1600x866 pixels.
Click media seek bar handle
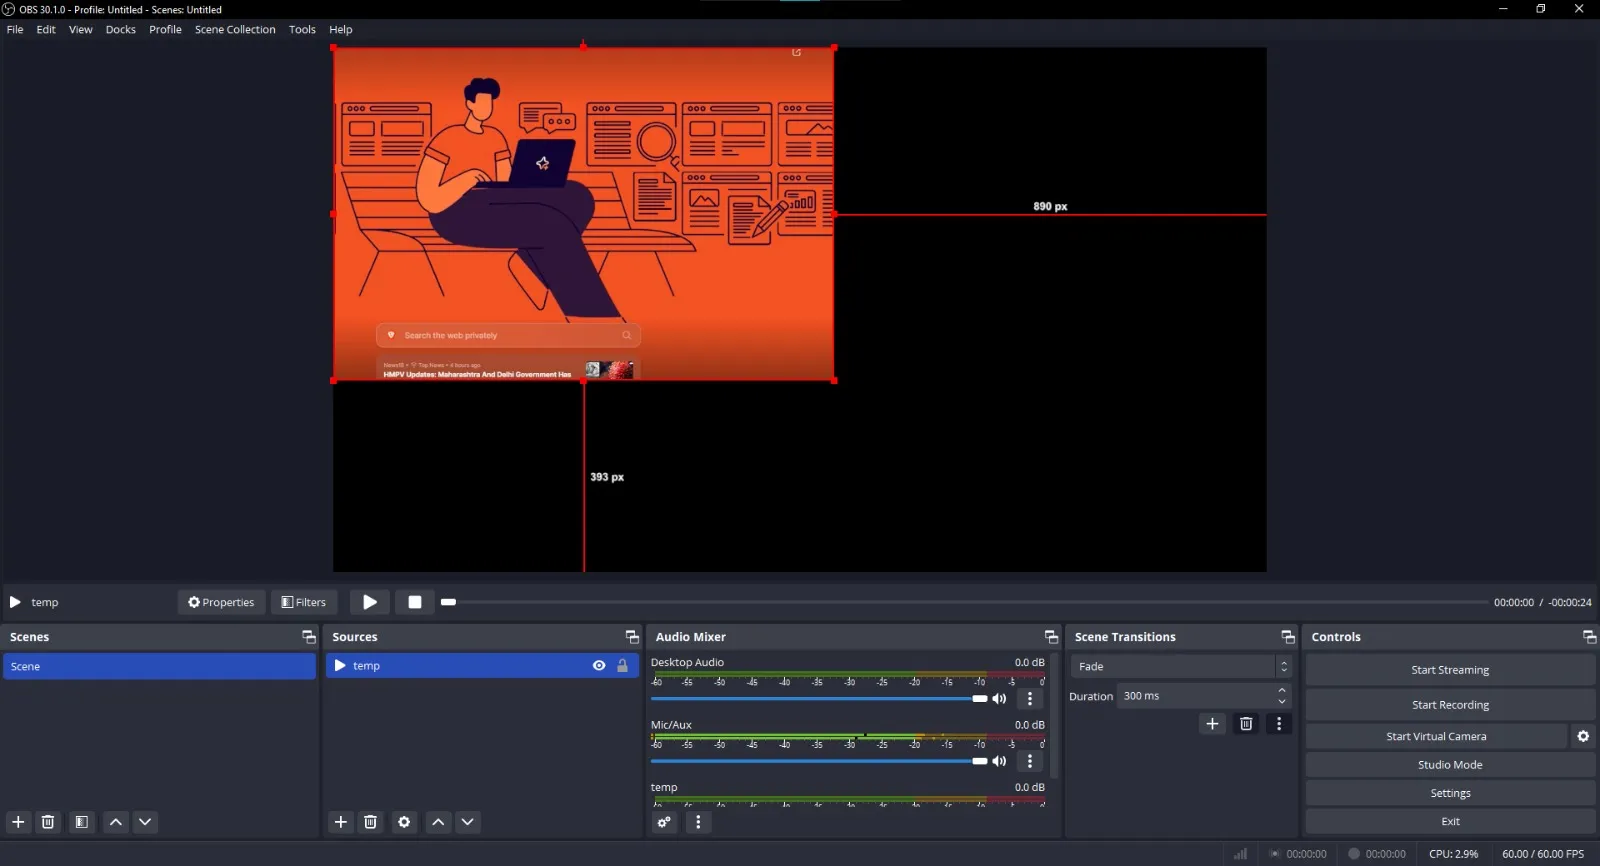click(x=448, y=602)
